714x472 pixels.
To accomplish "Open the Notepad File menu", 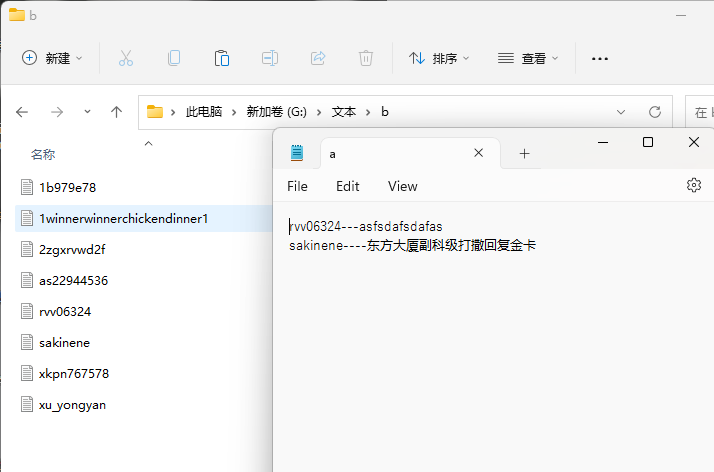I will tap(297, 187).
